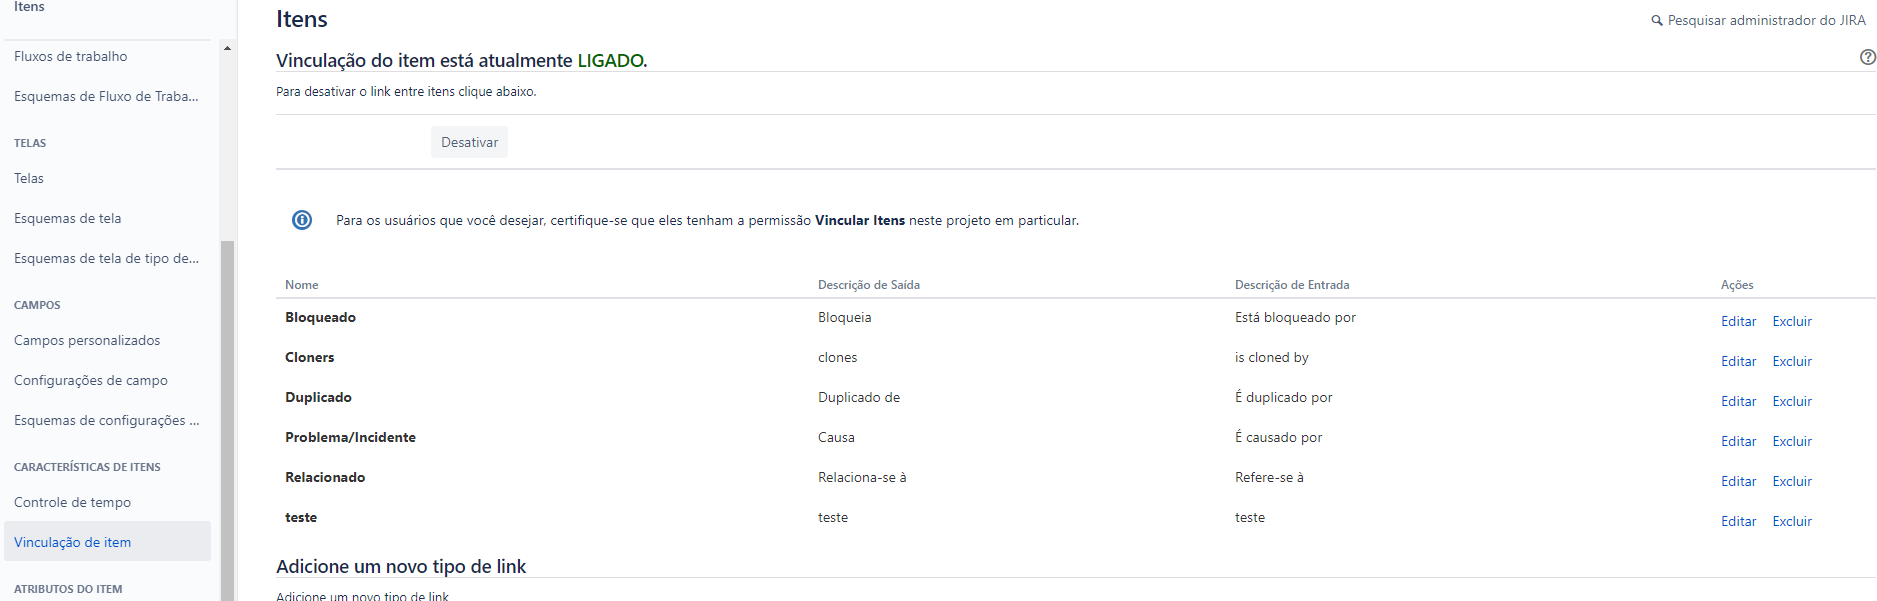
Task: Click the help question mark icon
Action: click(1867, 57)
